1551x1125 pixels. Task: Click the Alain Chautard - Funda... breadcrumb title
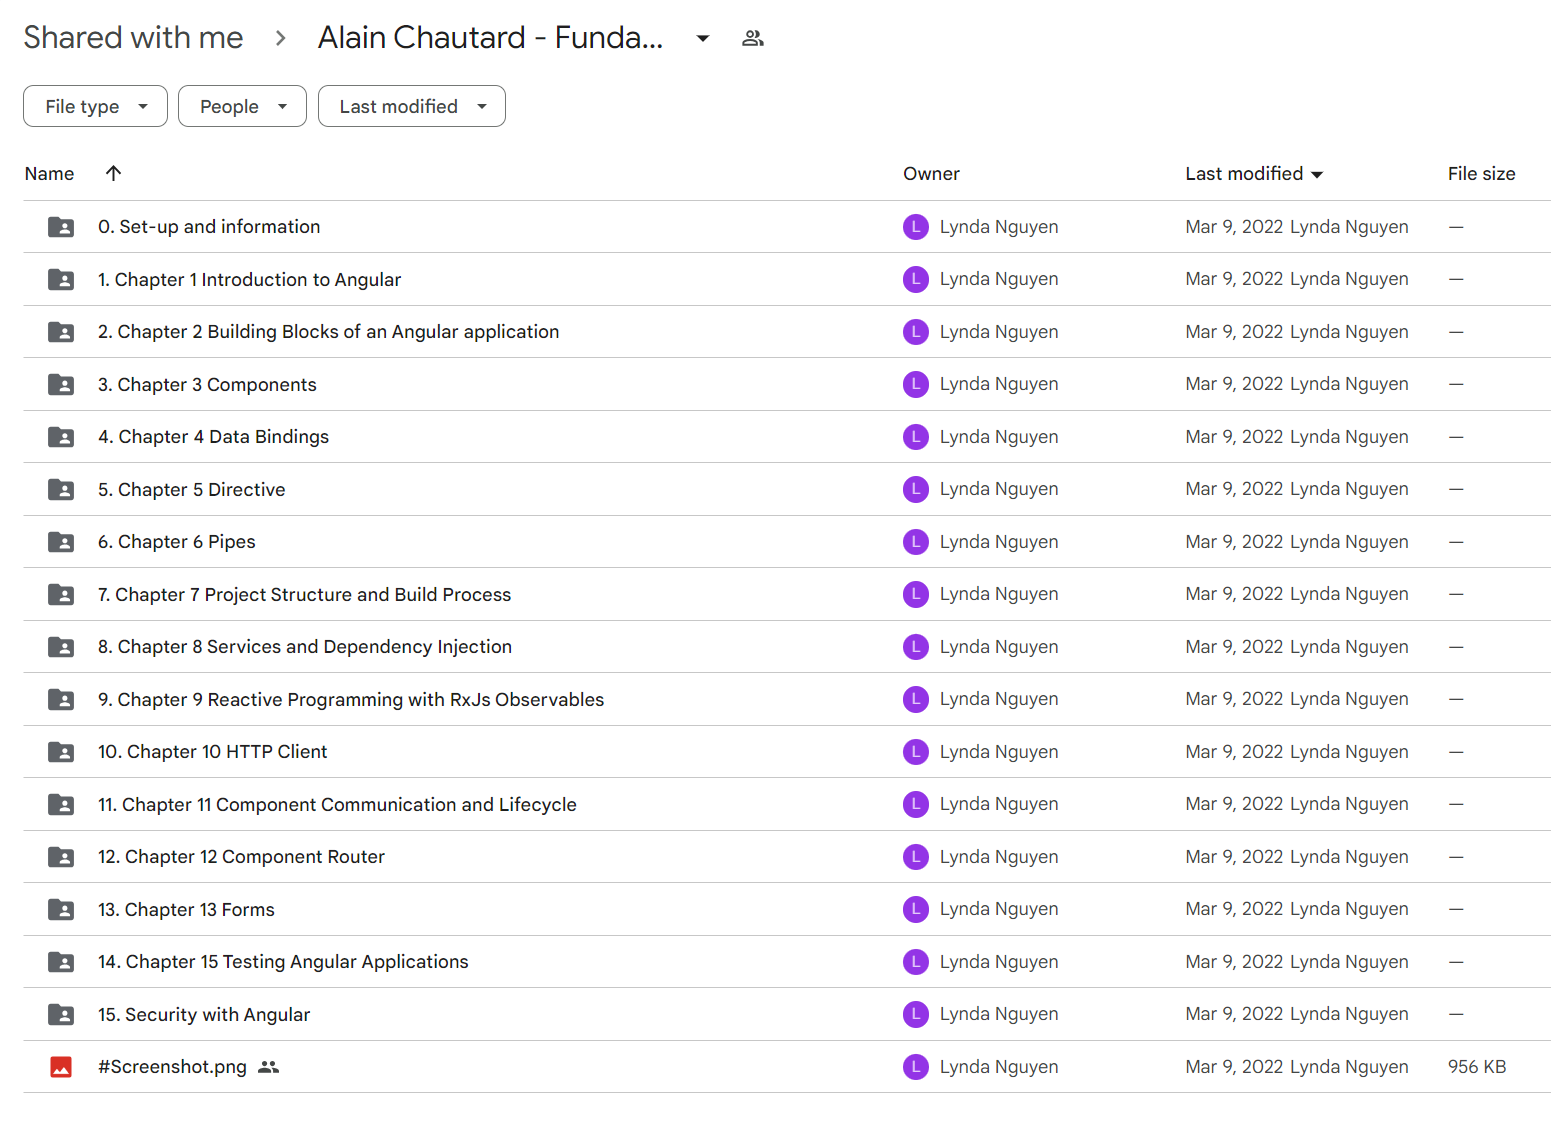(490, 37)
